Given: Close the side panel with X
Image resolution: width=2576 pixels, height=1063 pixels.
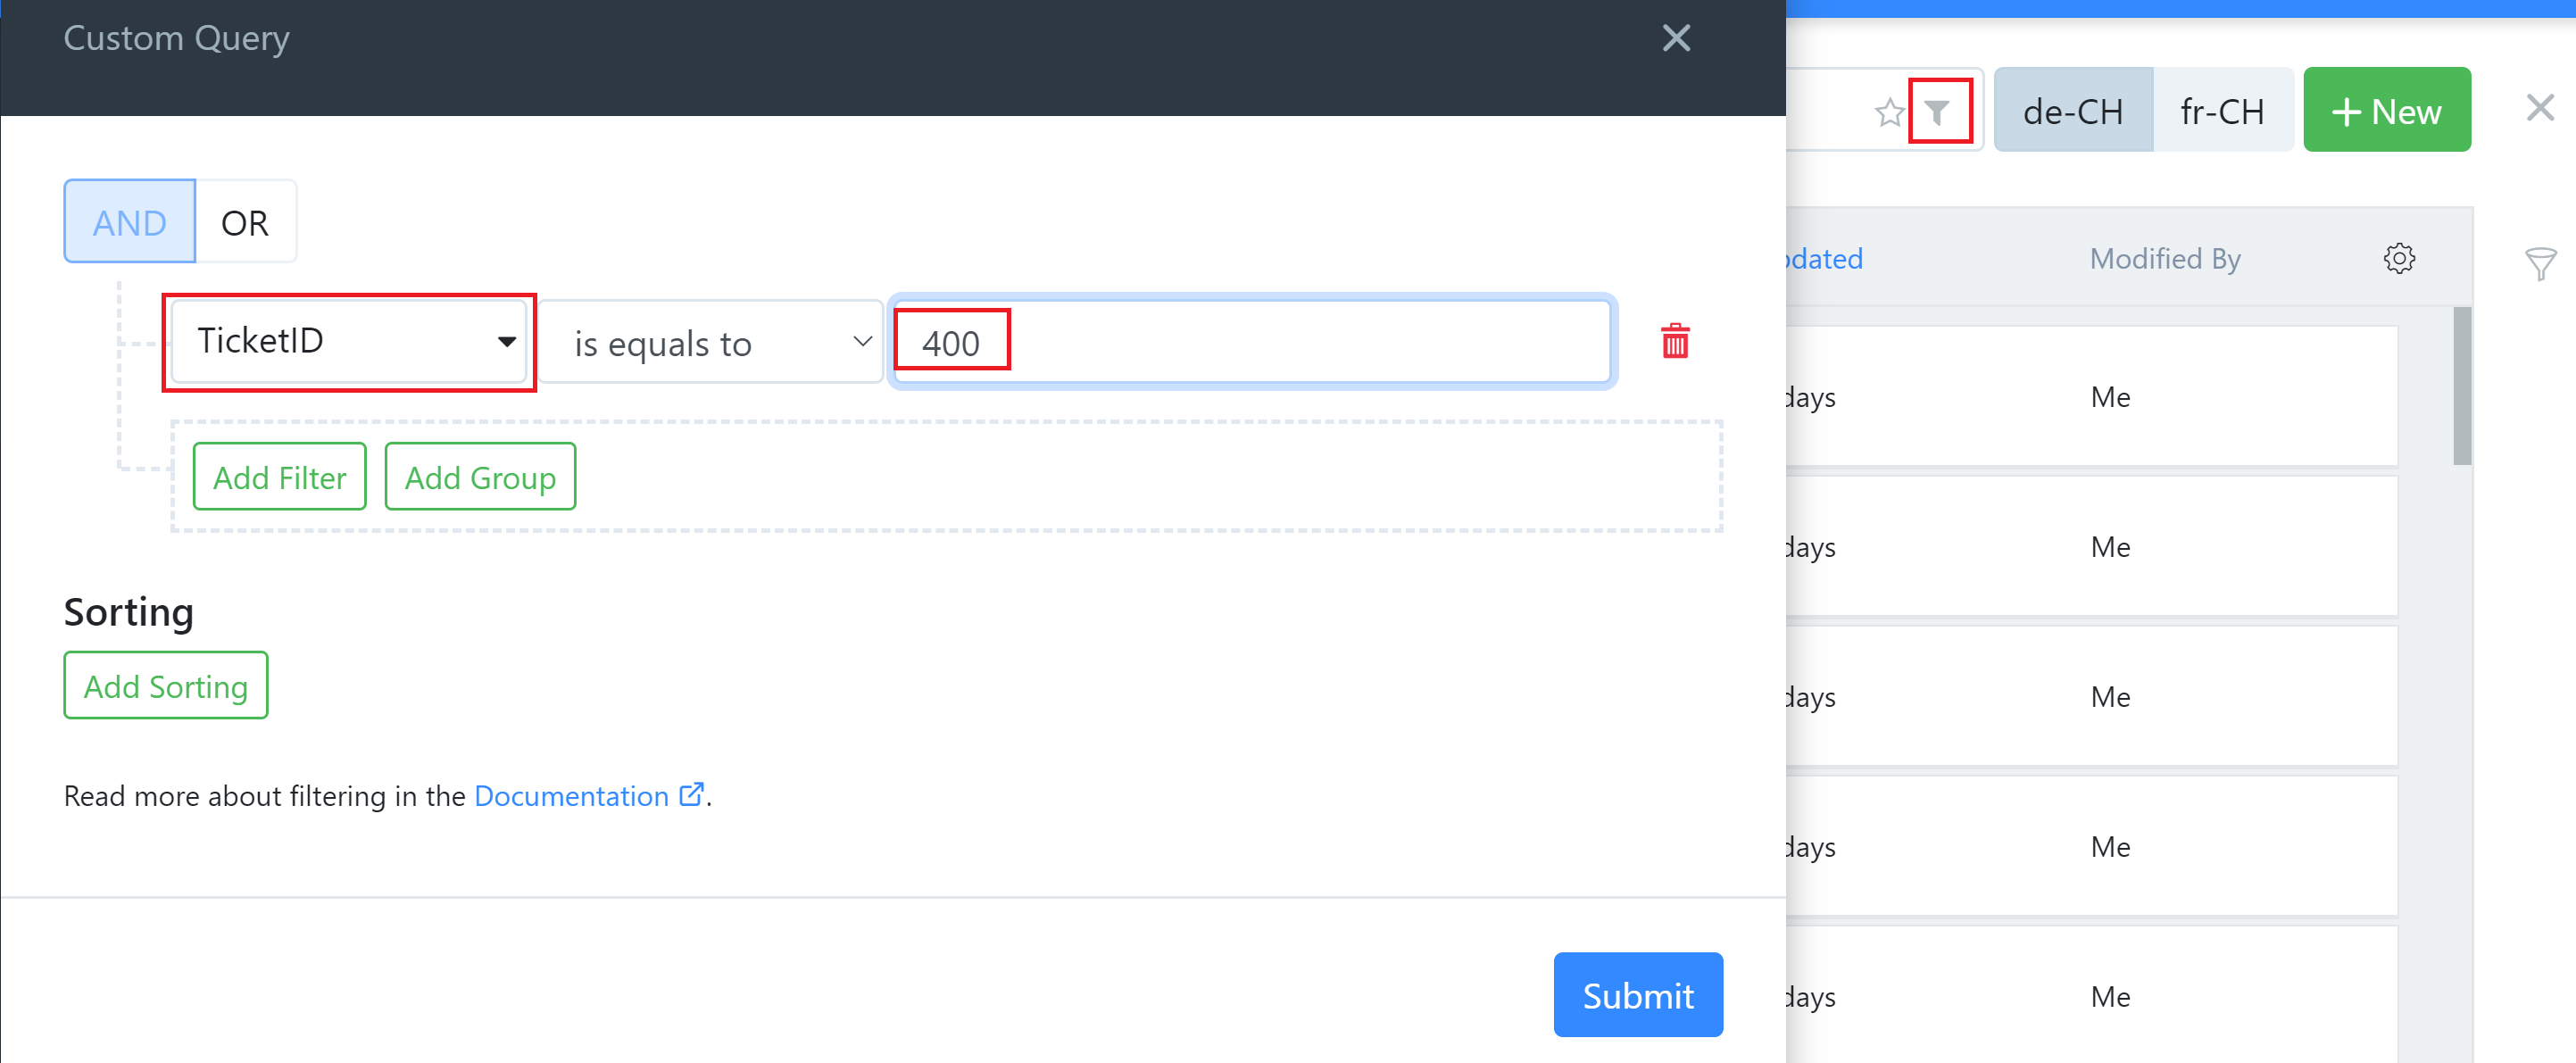Looking at the screenshot, I should 2540,107.
